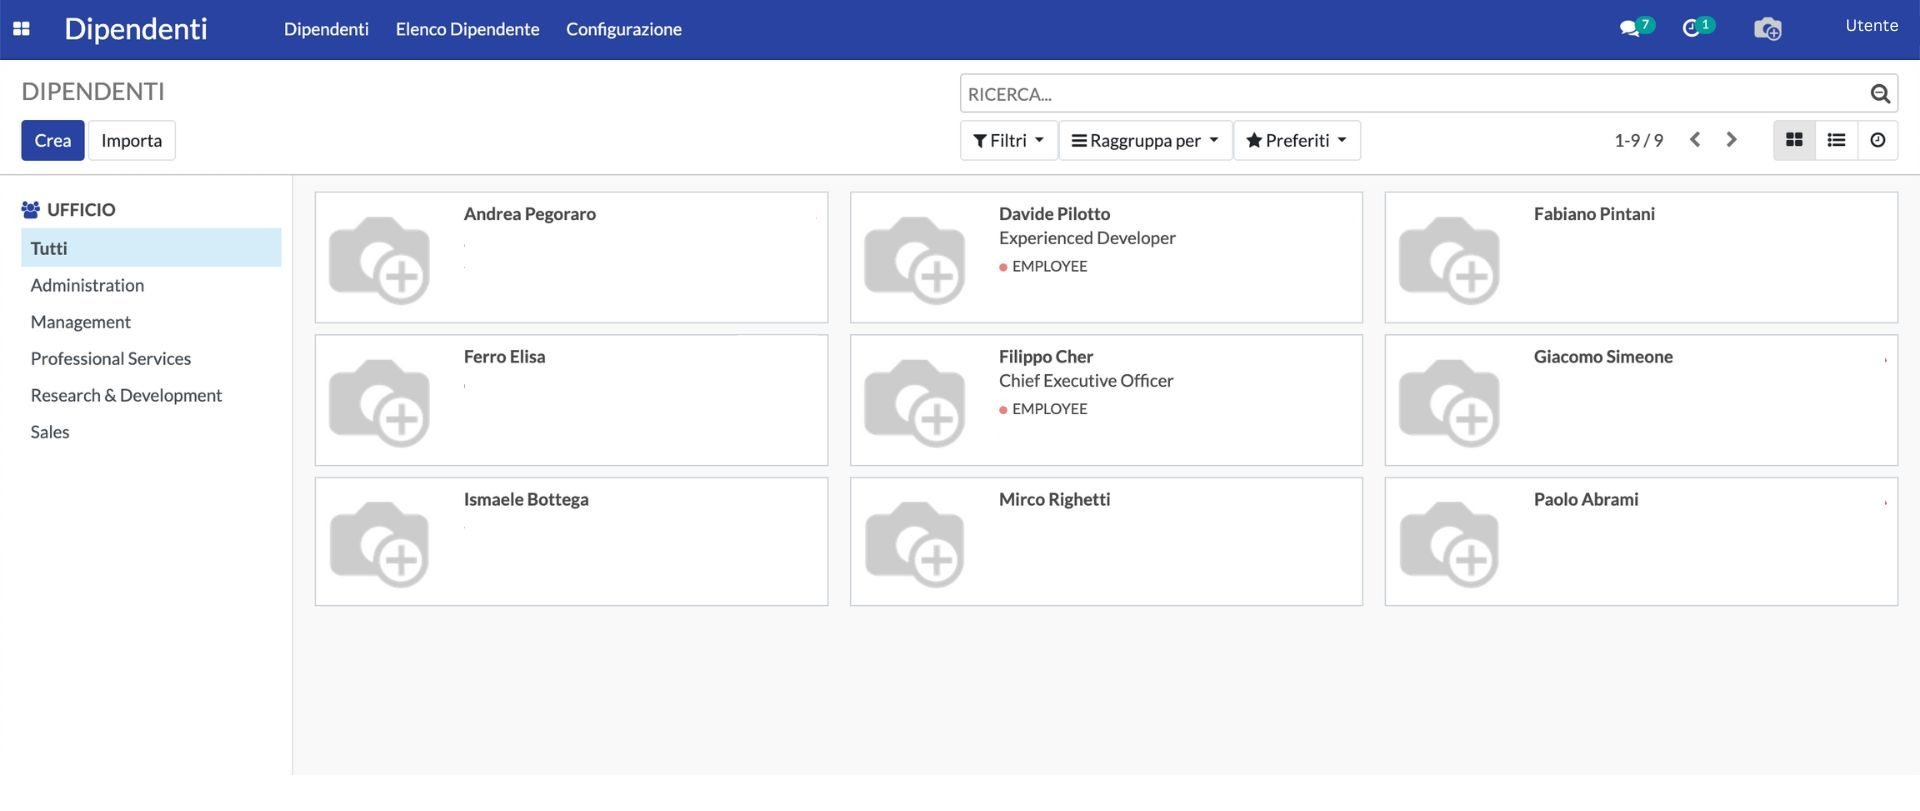Open the apps grid menu icon

pos(21,29)
